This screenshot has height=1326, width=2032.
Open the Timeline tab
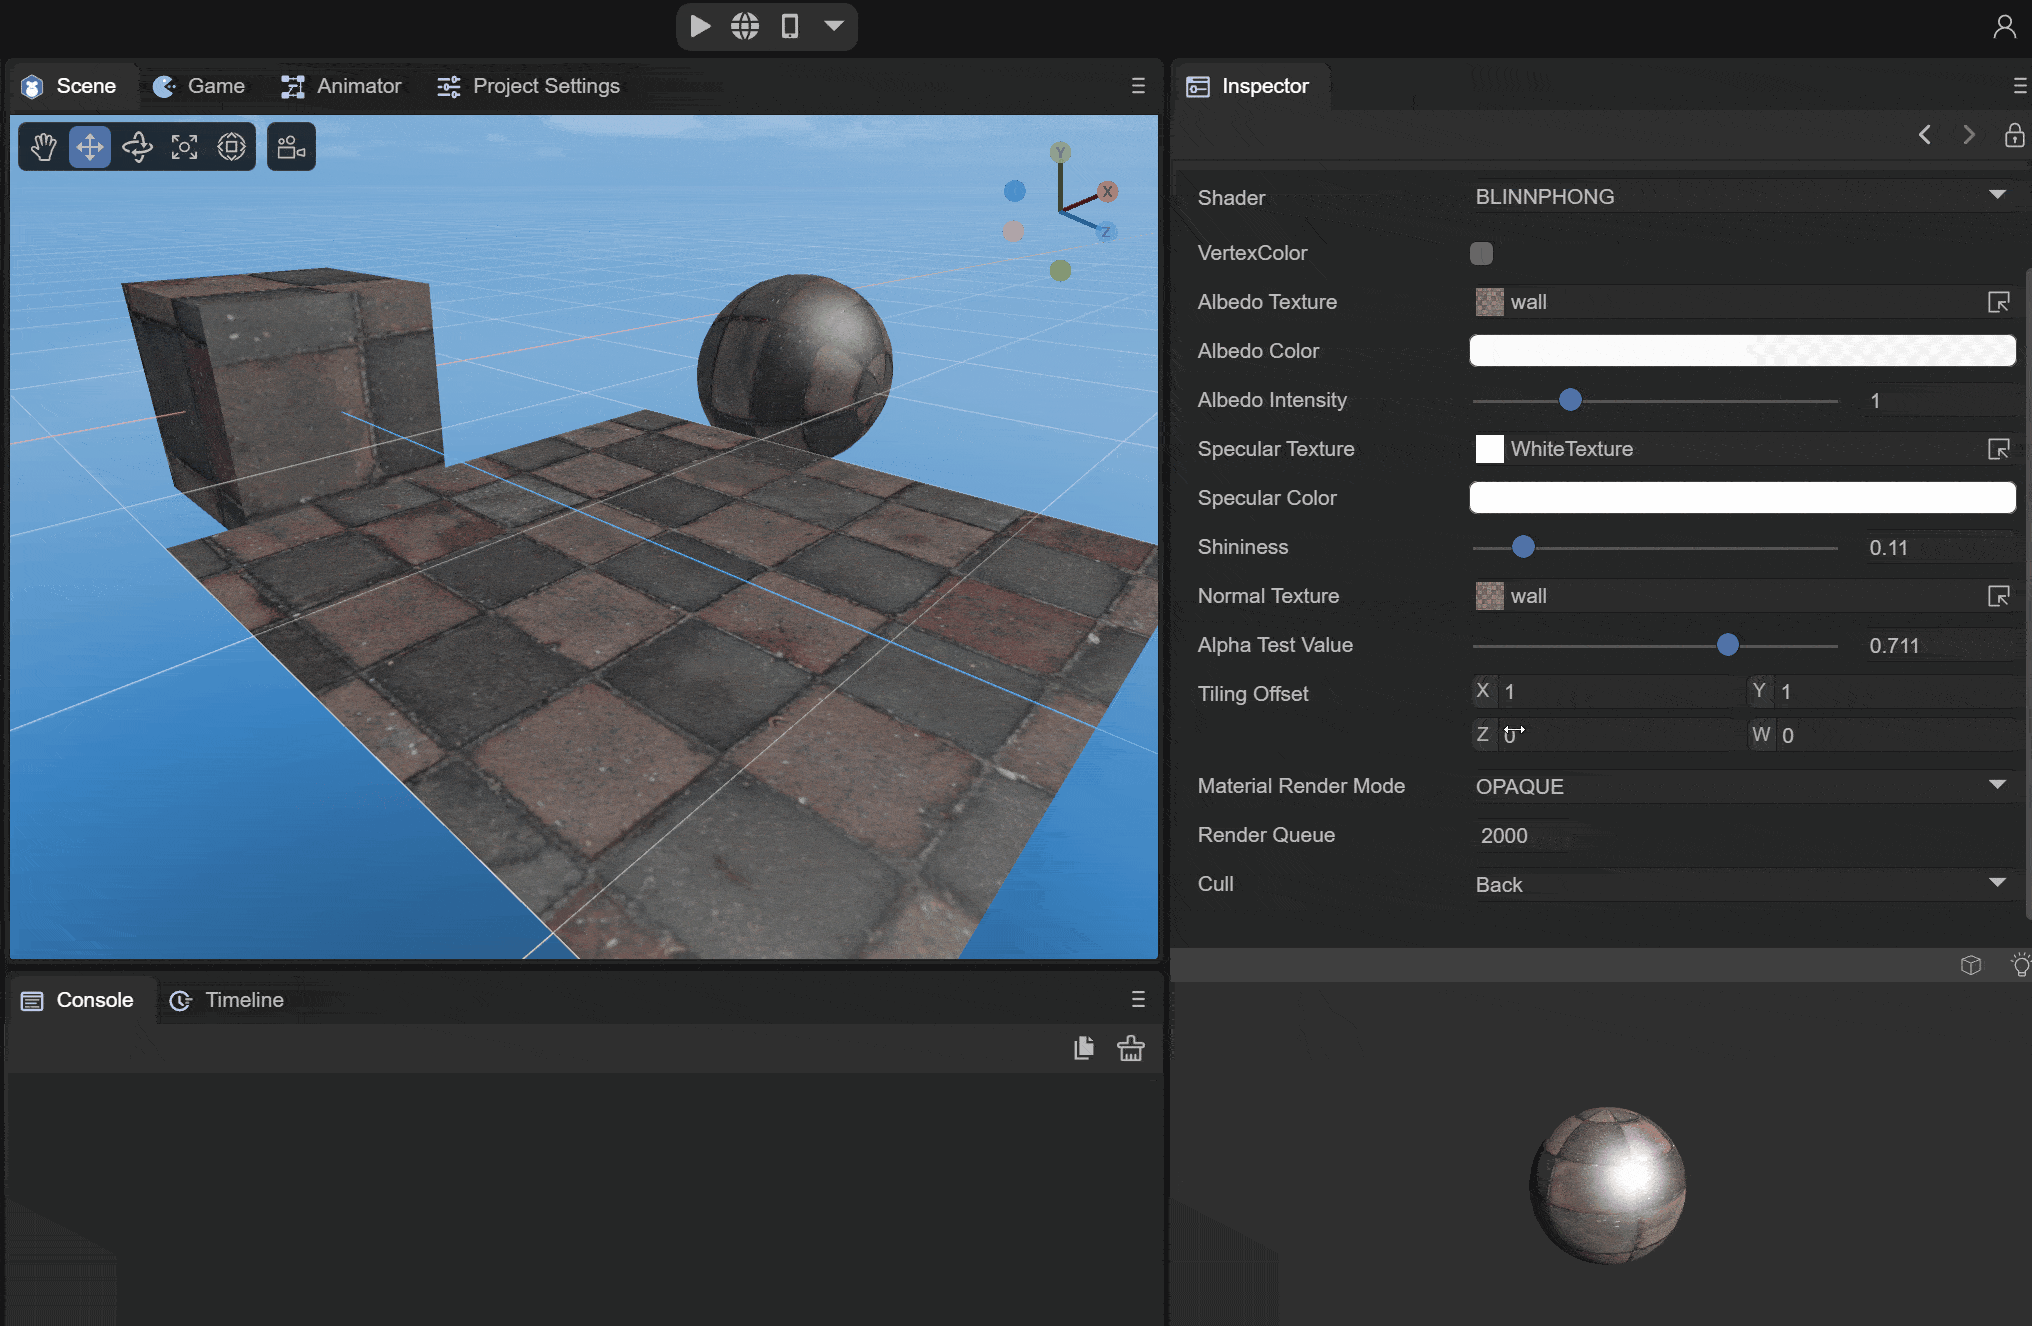[227, 1000]
